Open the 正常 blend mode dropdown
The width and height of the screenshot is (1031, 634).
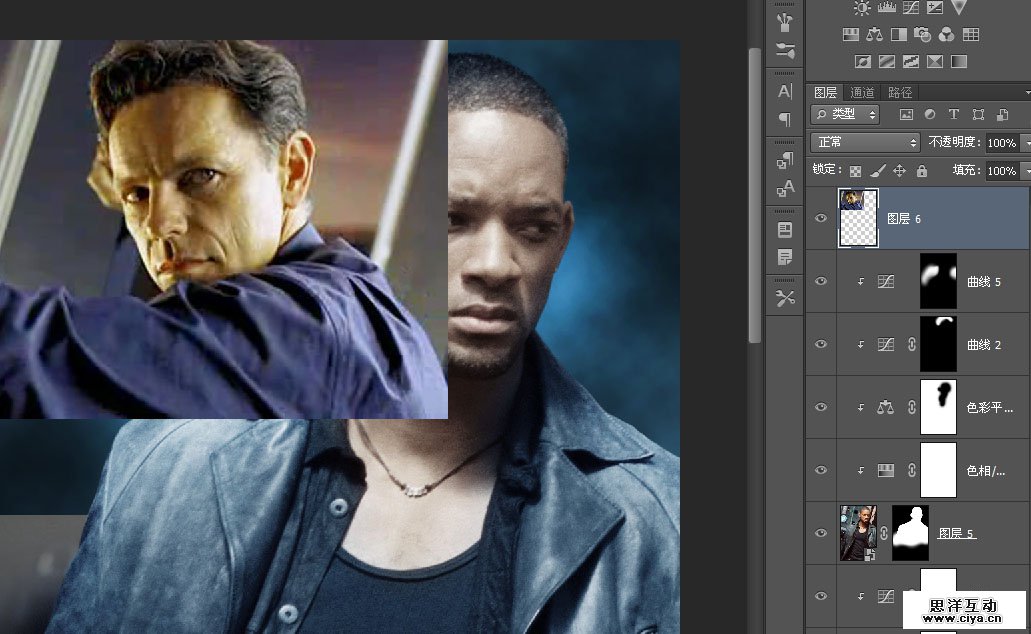pyautogui.click(x=865, y=142)
